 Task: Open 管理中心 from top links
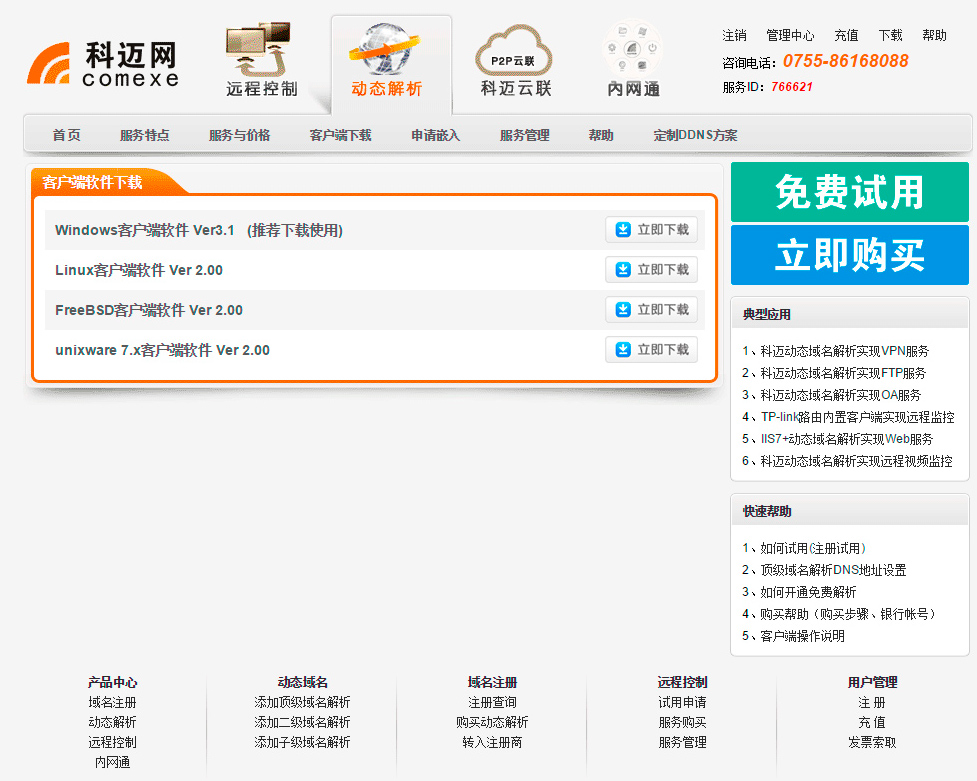coord(790,36)
